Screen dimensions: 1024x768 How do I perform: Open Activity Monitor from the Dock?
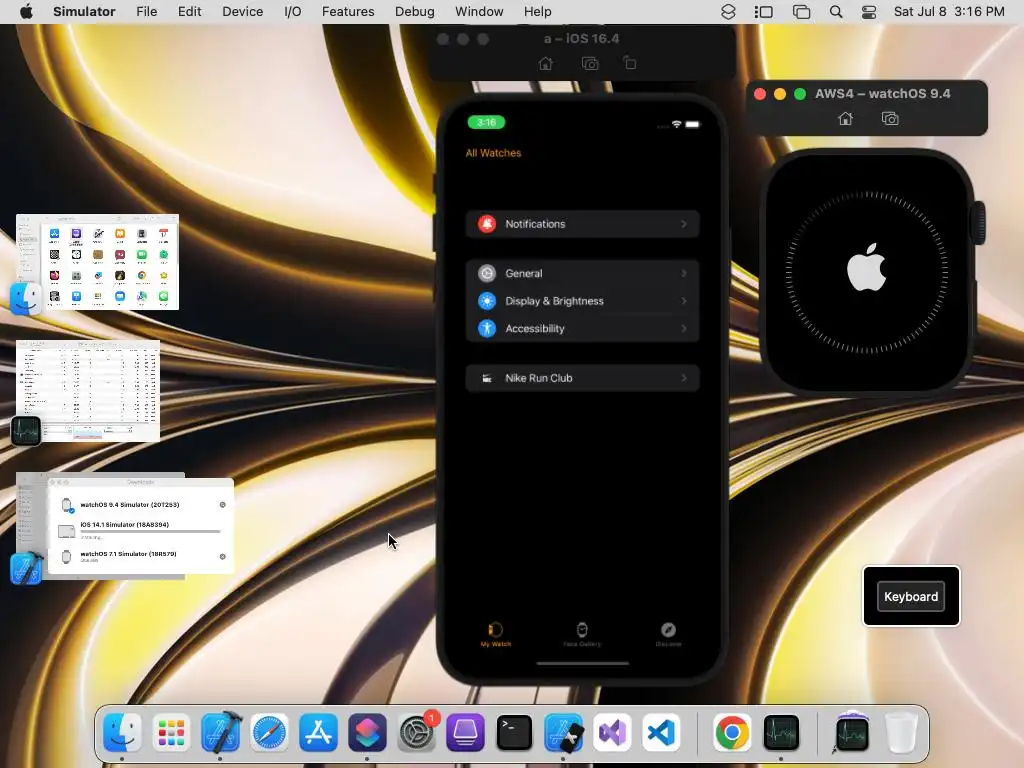click(781, 732)
